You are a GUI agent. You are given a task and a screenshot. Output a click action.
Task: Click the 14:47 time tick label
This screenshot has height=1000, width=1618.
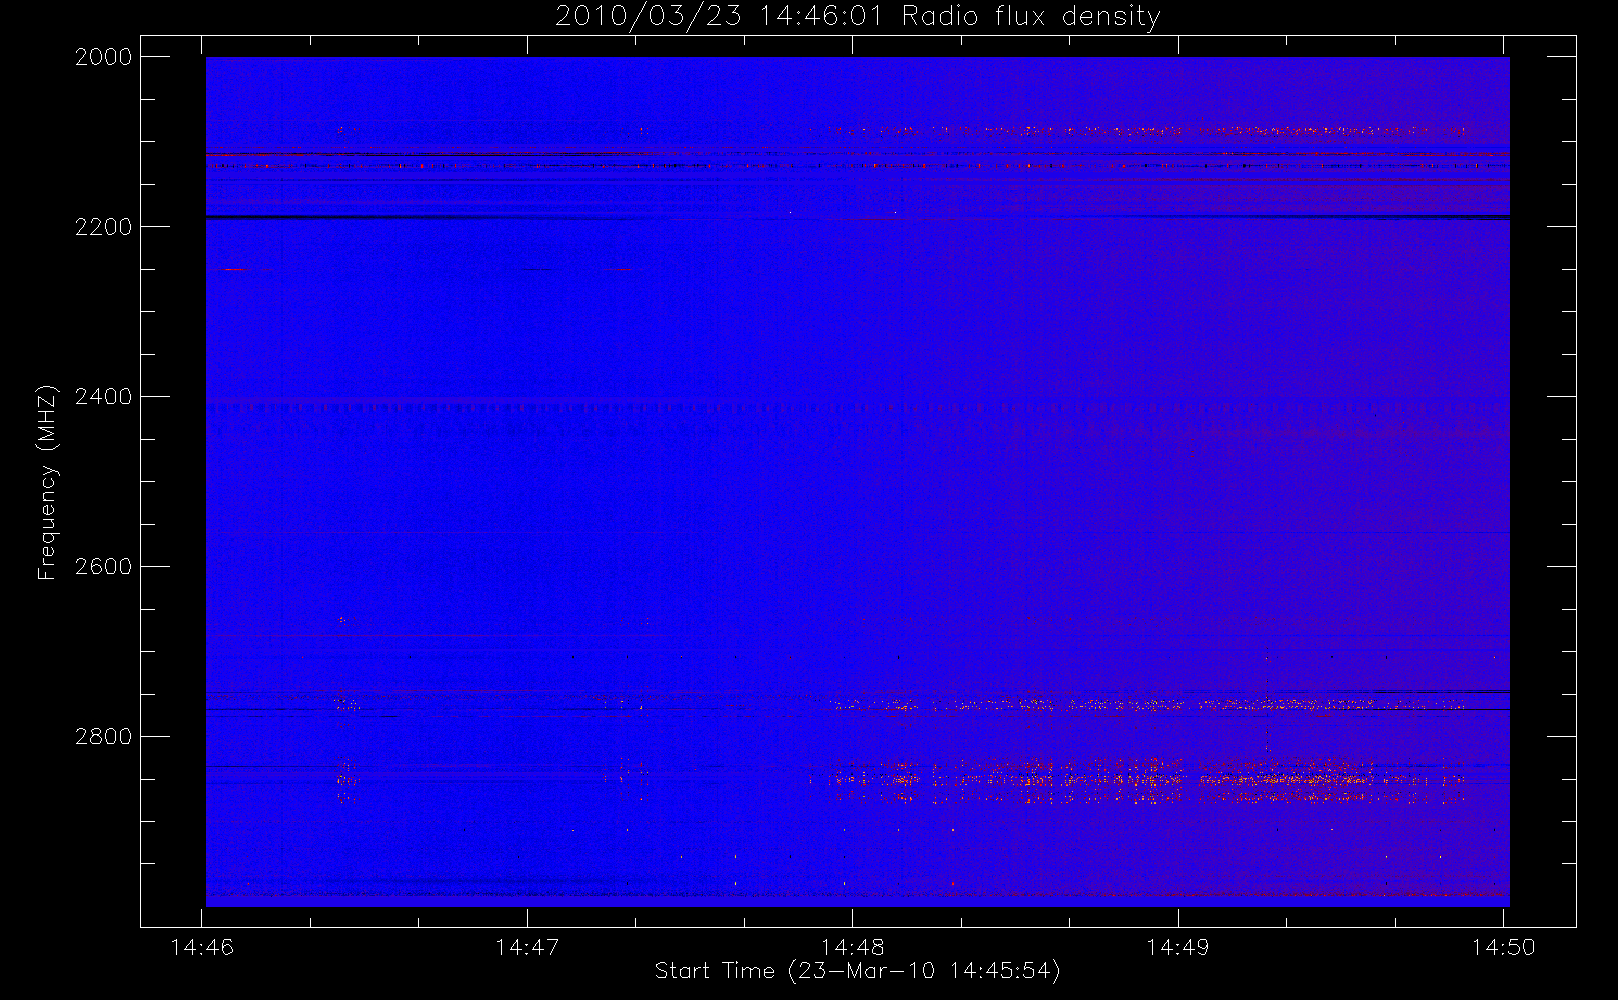[527, 947]
